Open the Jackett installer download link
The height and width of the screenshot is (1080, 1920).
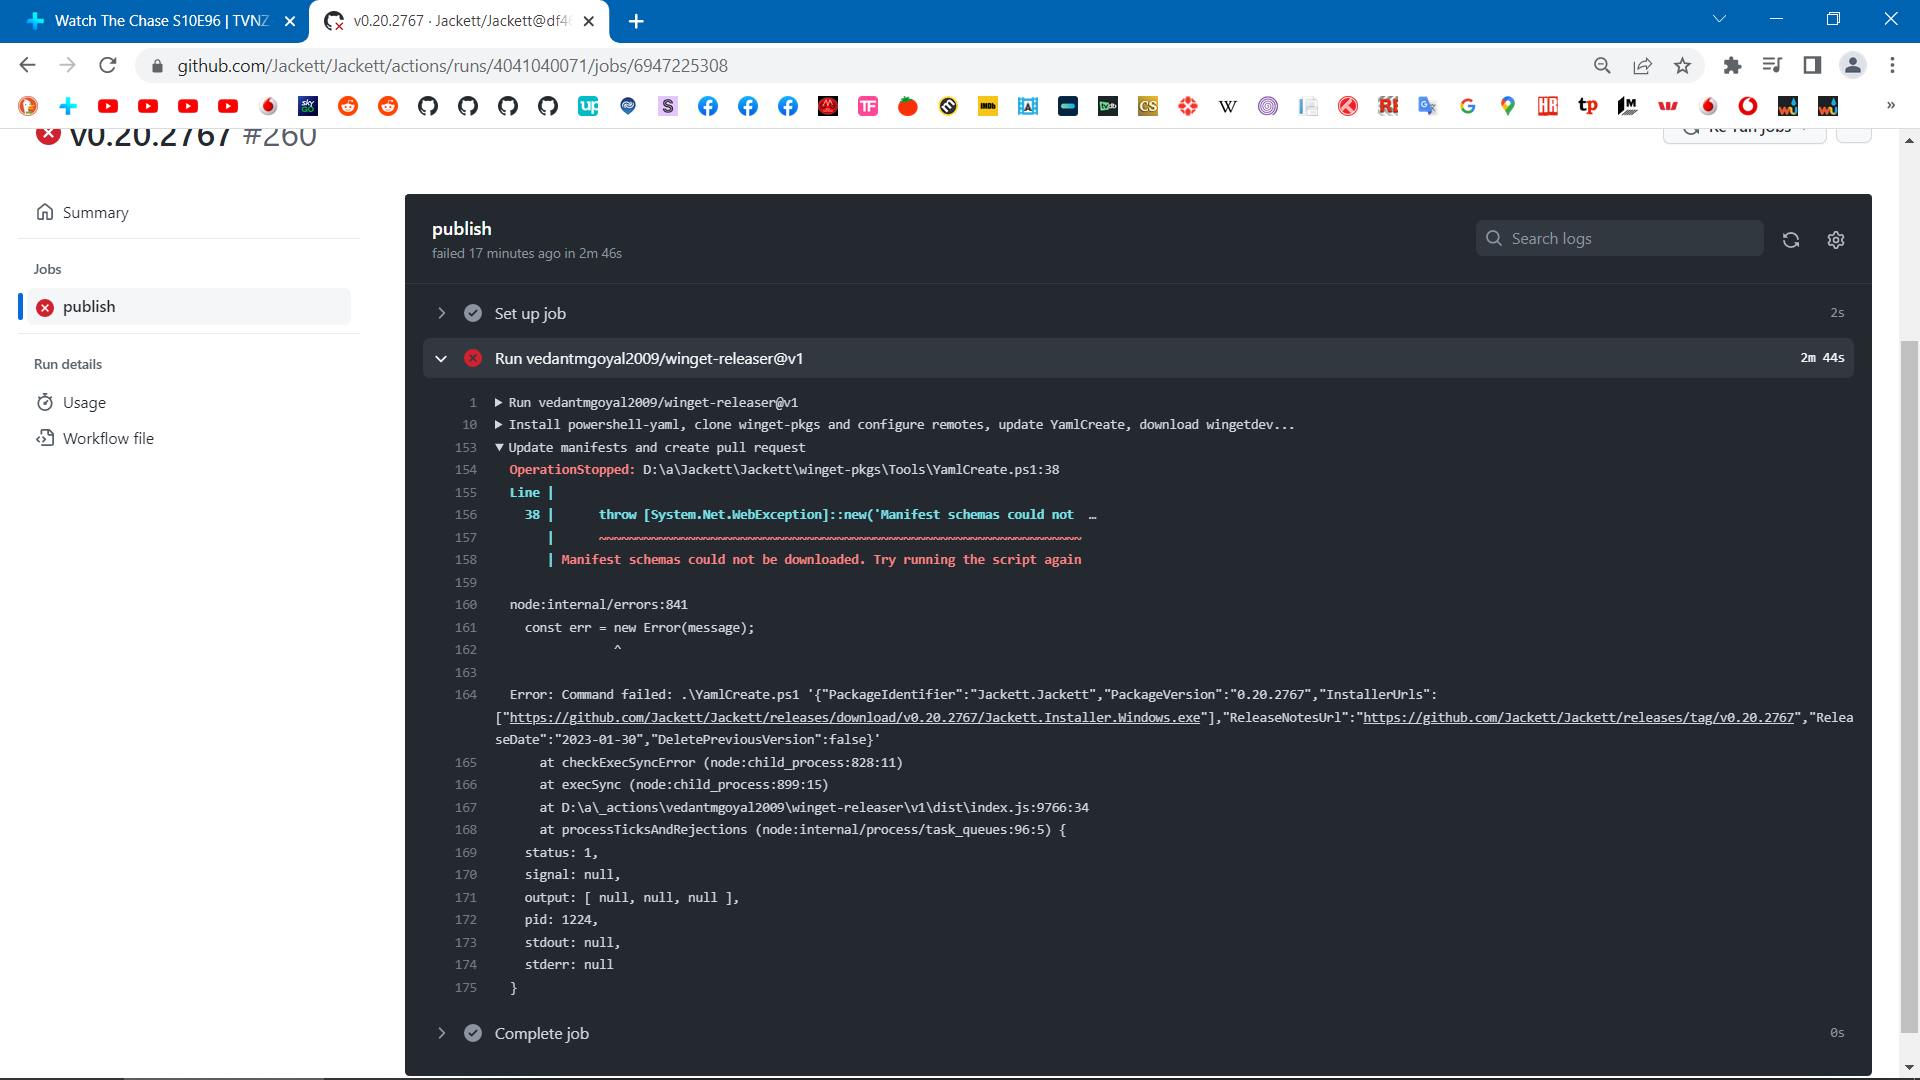click(852, 717)
